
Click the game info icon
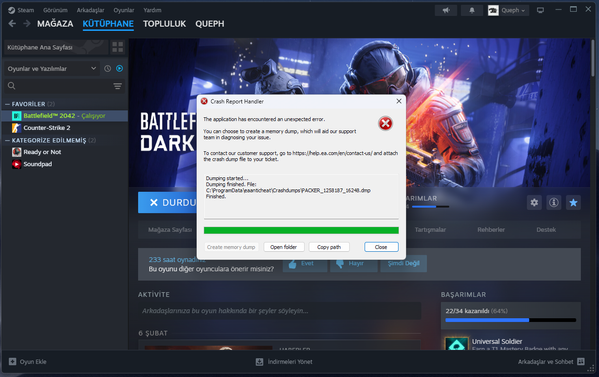[554, 202]
